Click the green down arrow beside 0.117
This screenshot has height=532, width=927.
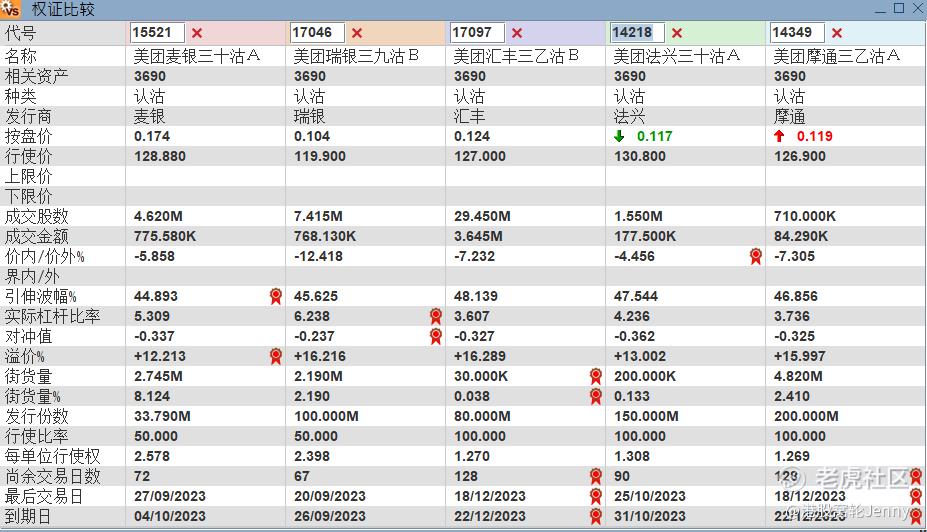(x=619, y=137)
